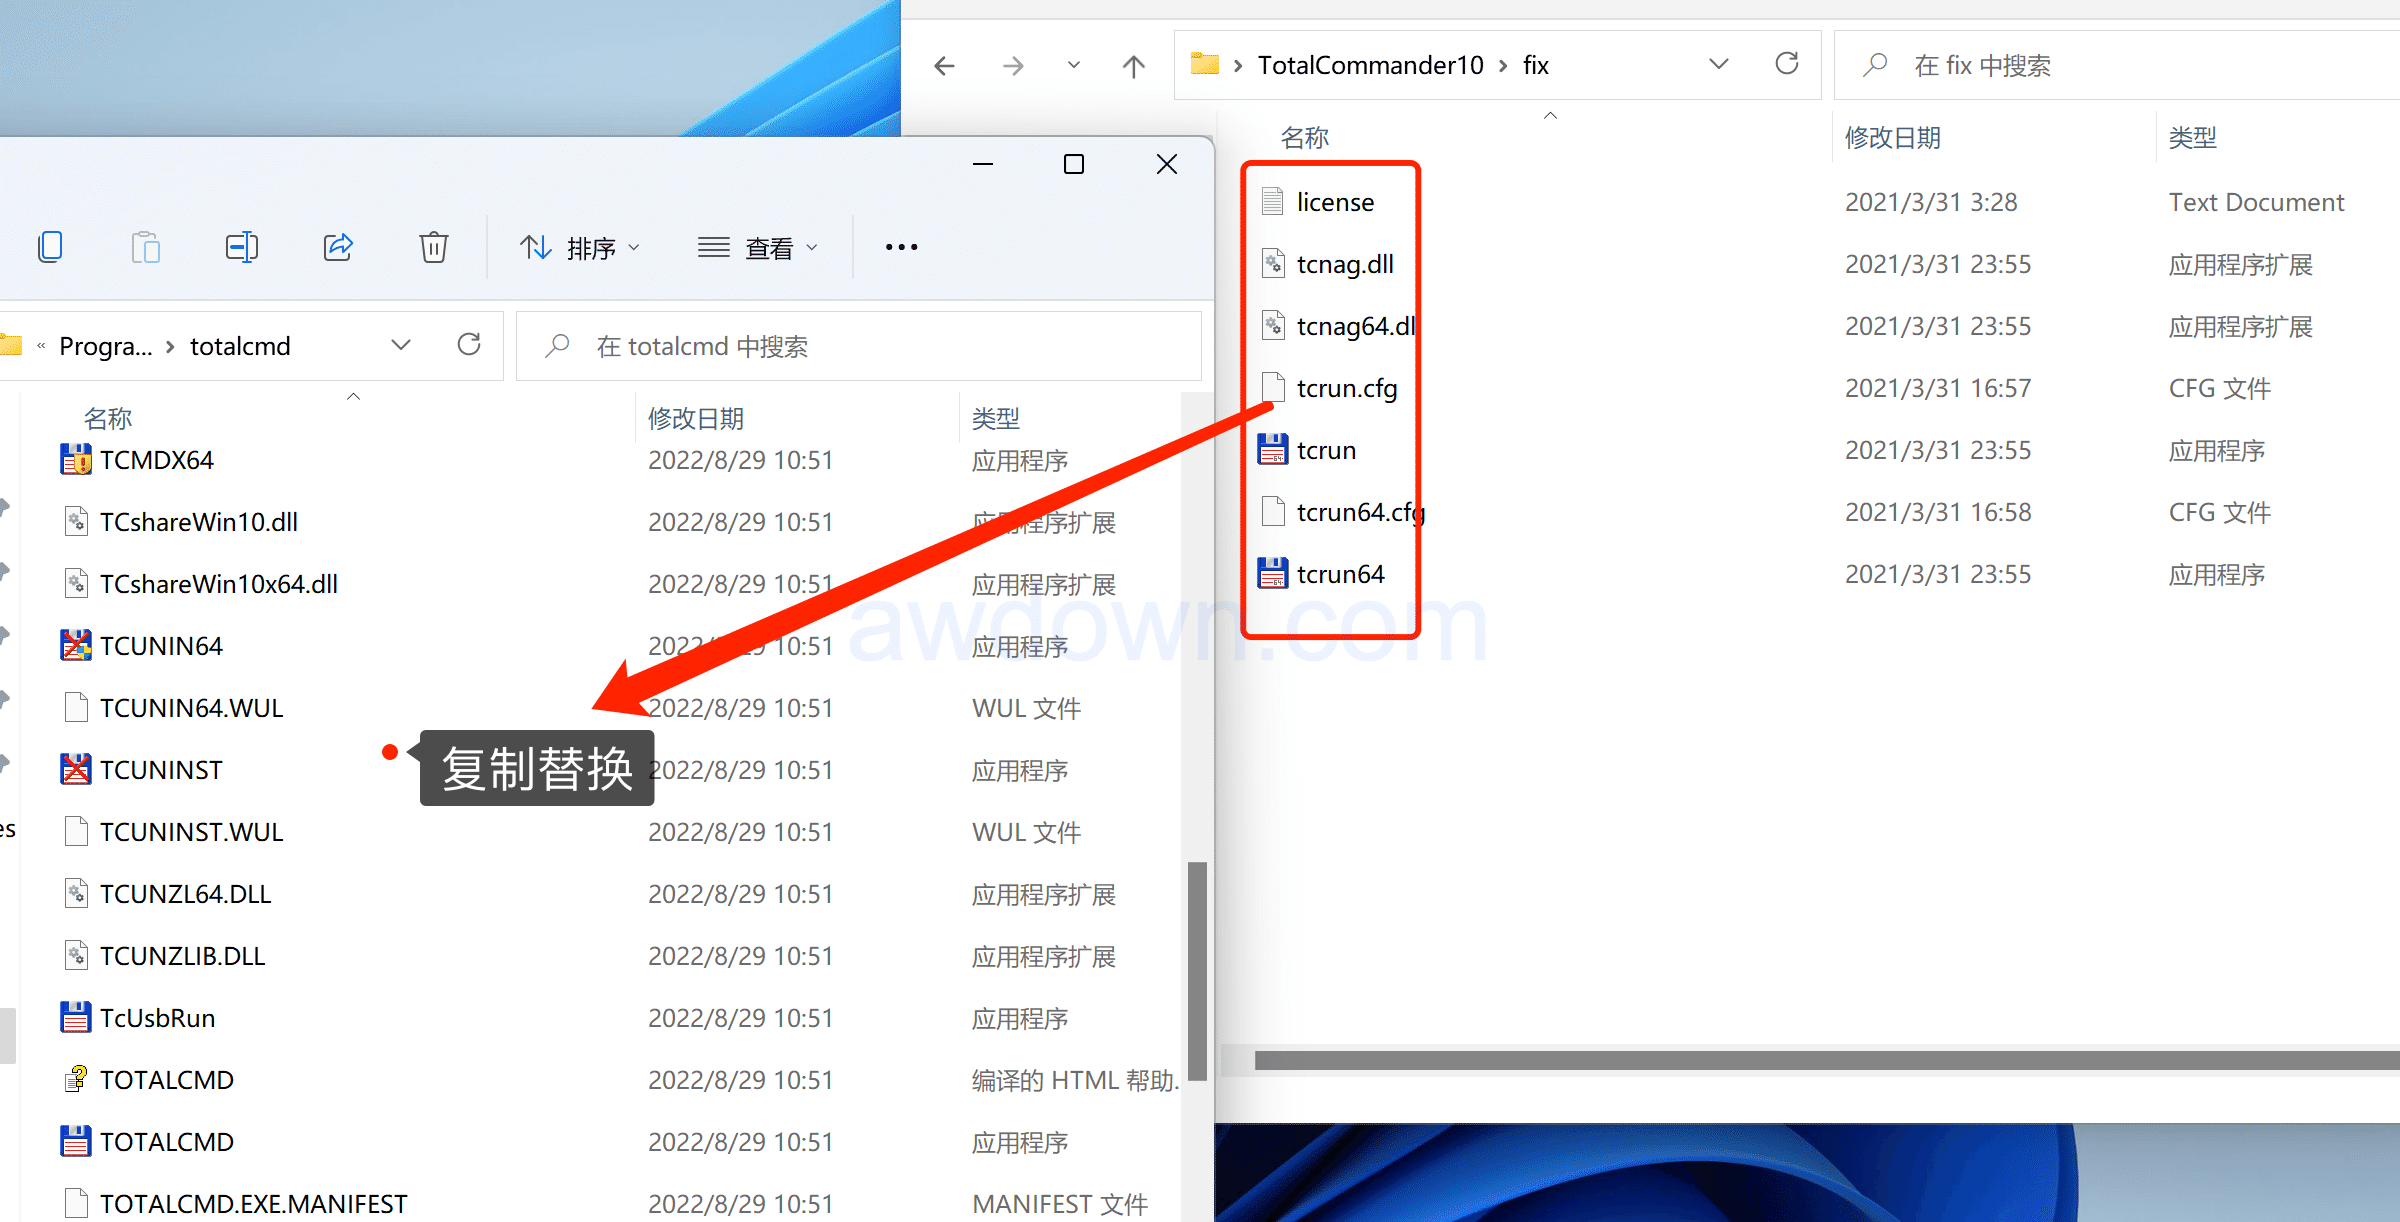The width and height of the screenshot is (2400, 1222).
Task: Open the 查看 view dropdown
Action: [758, 247]
